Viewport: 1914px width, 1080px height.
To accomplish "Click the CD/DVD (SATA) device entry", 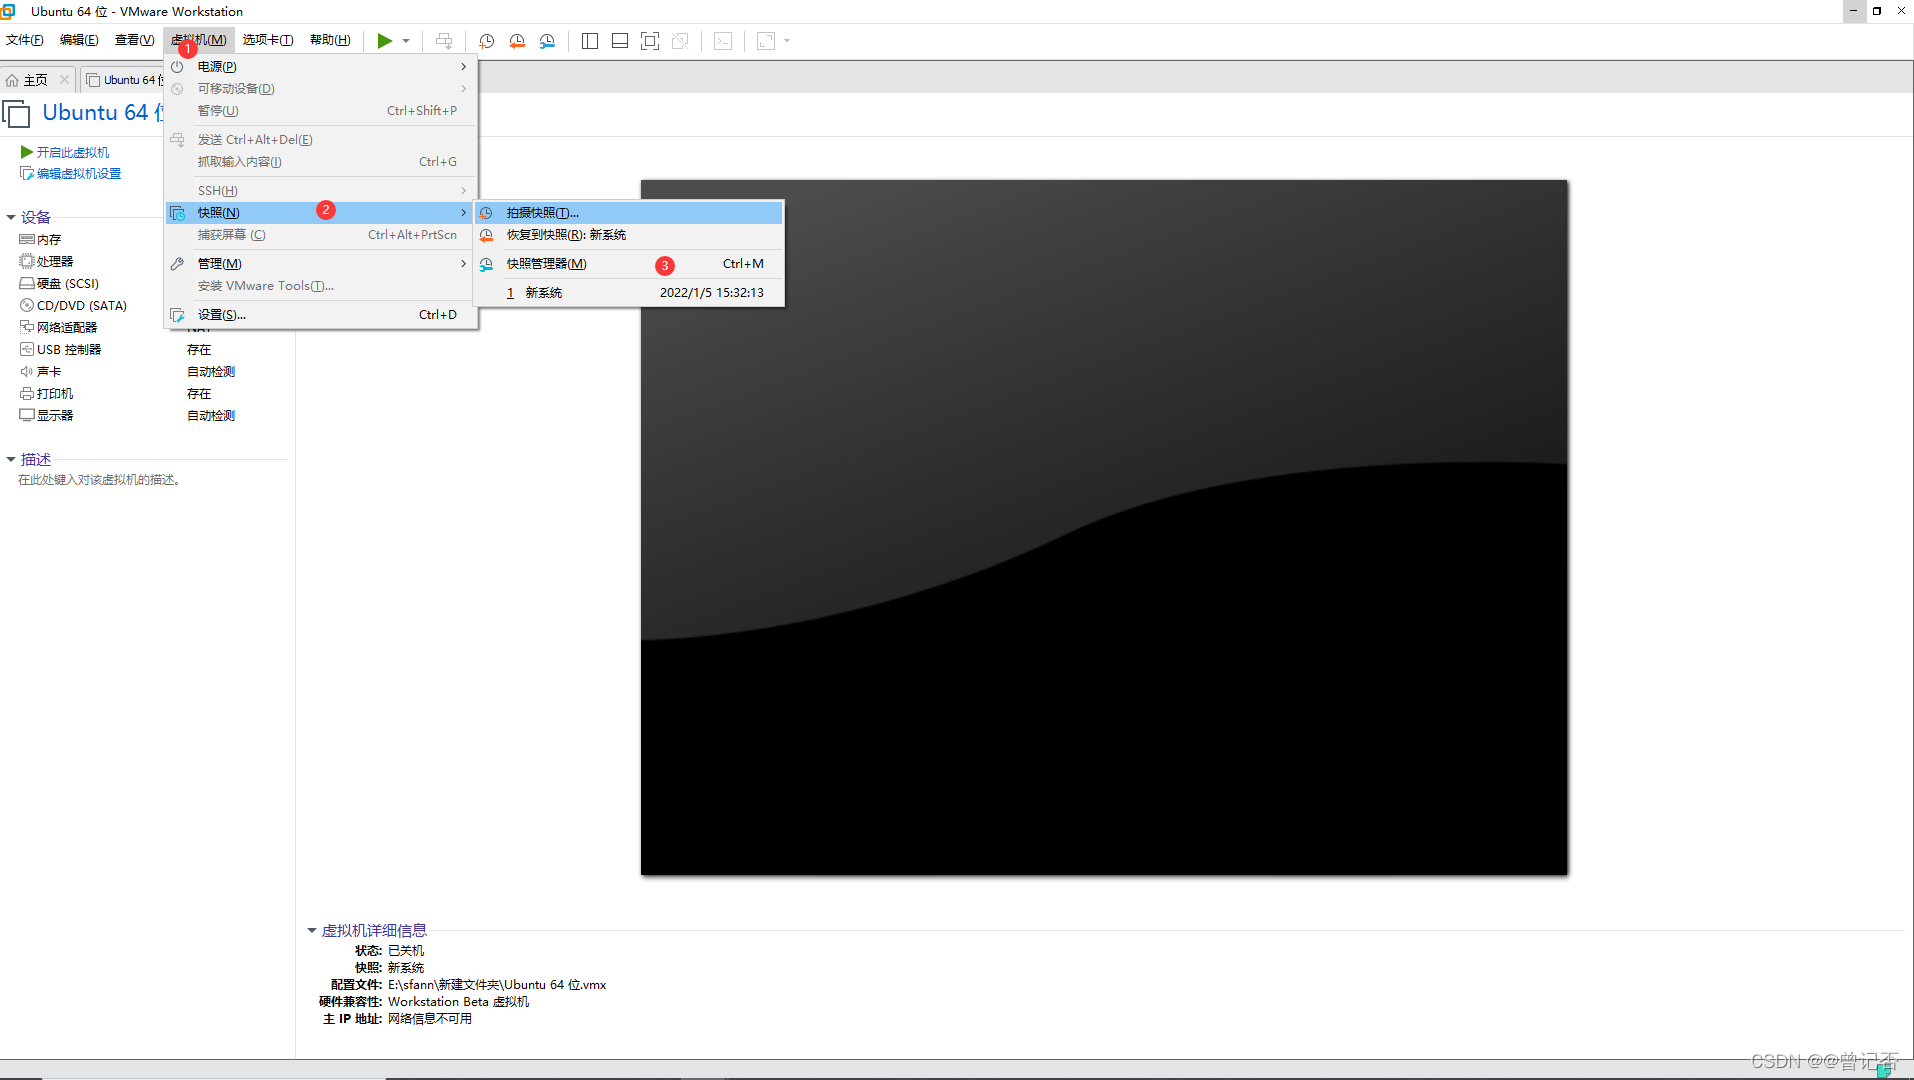I will [x=81, y=306].
